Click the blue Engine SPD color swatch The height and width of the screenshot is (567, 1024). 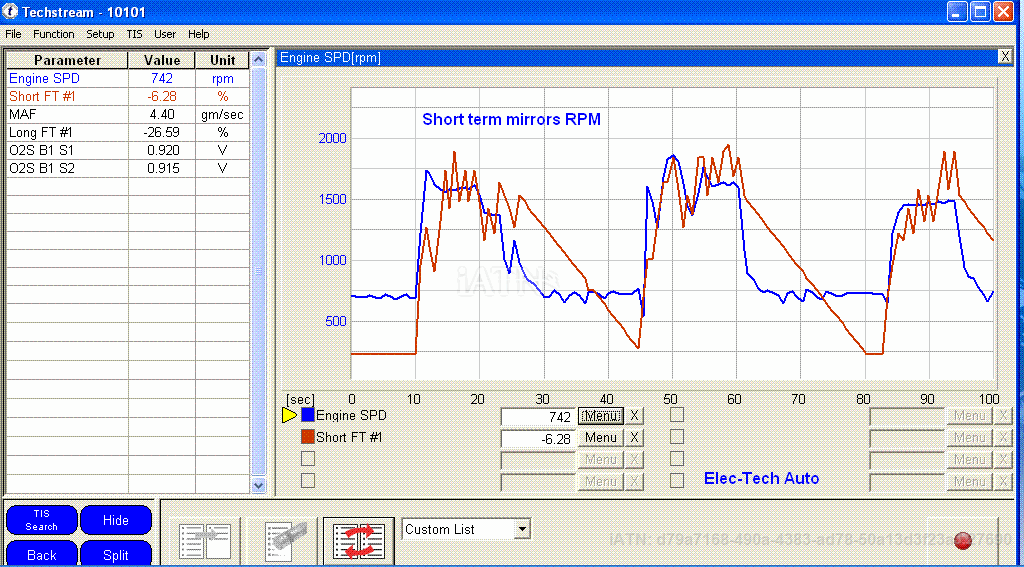(308, 415)
